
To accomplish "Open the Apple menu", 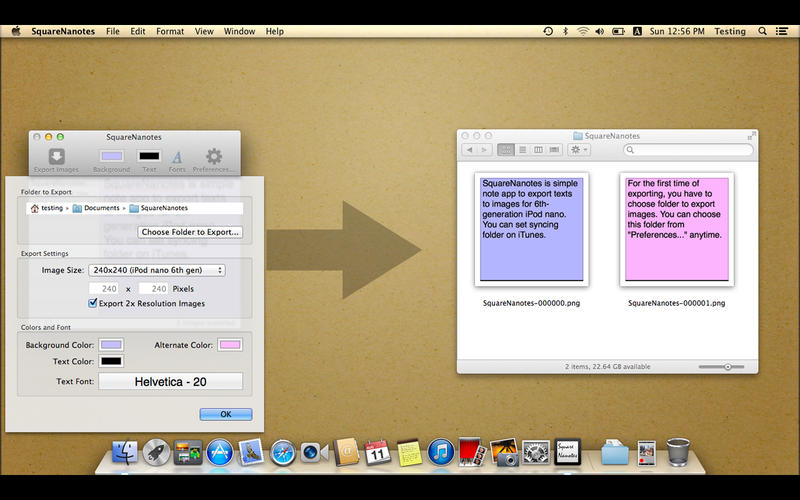I will coord(16,31).
